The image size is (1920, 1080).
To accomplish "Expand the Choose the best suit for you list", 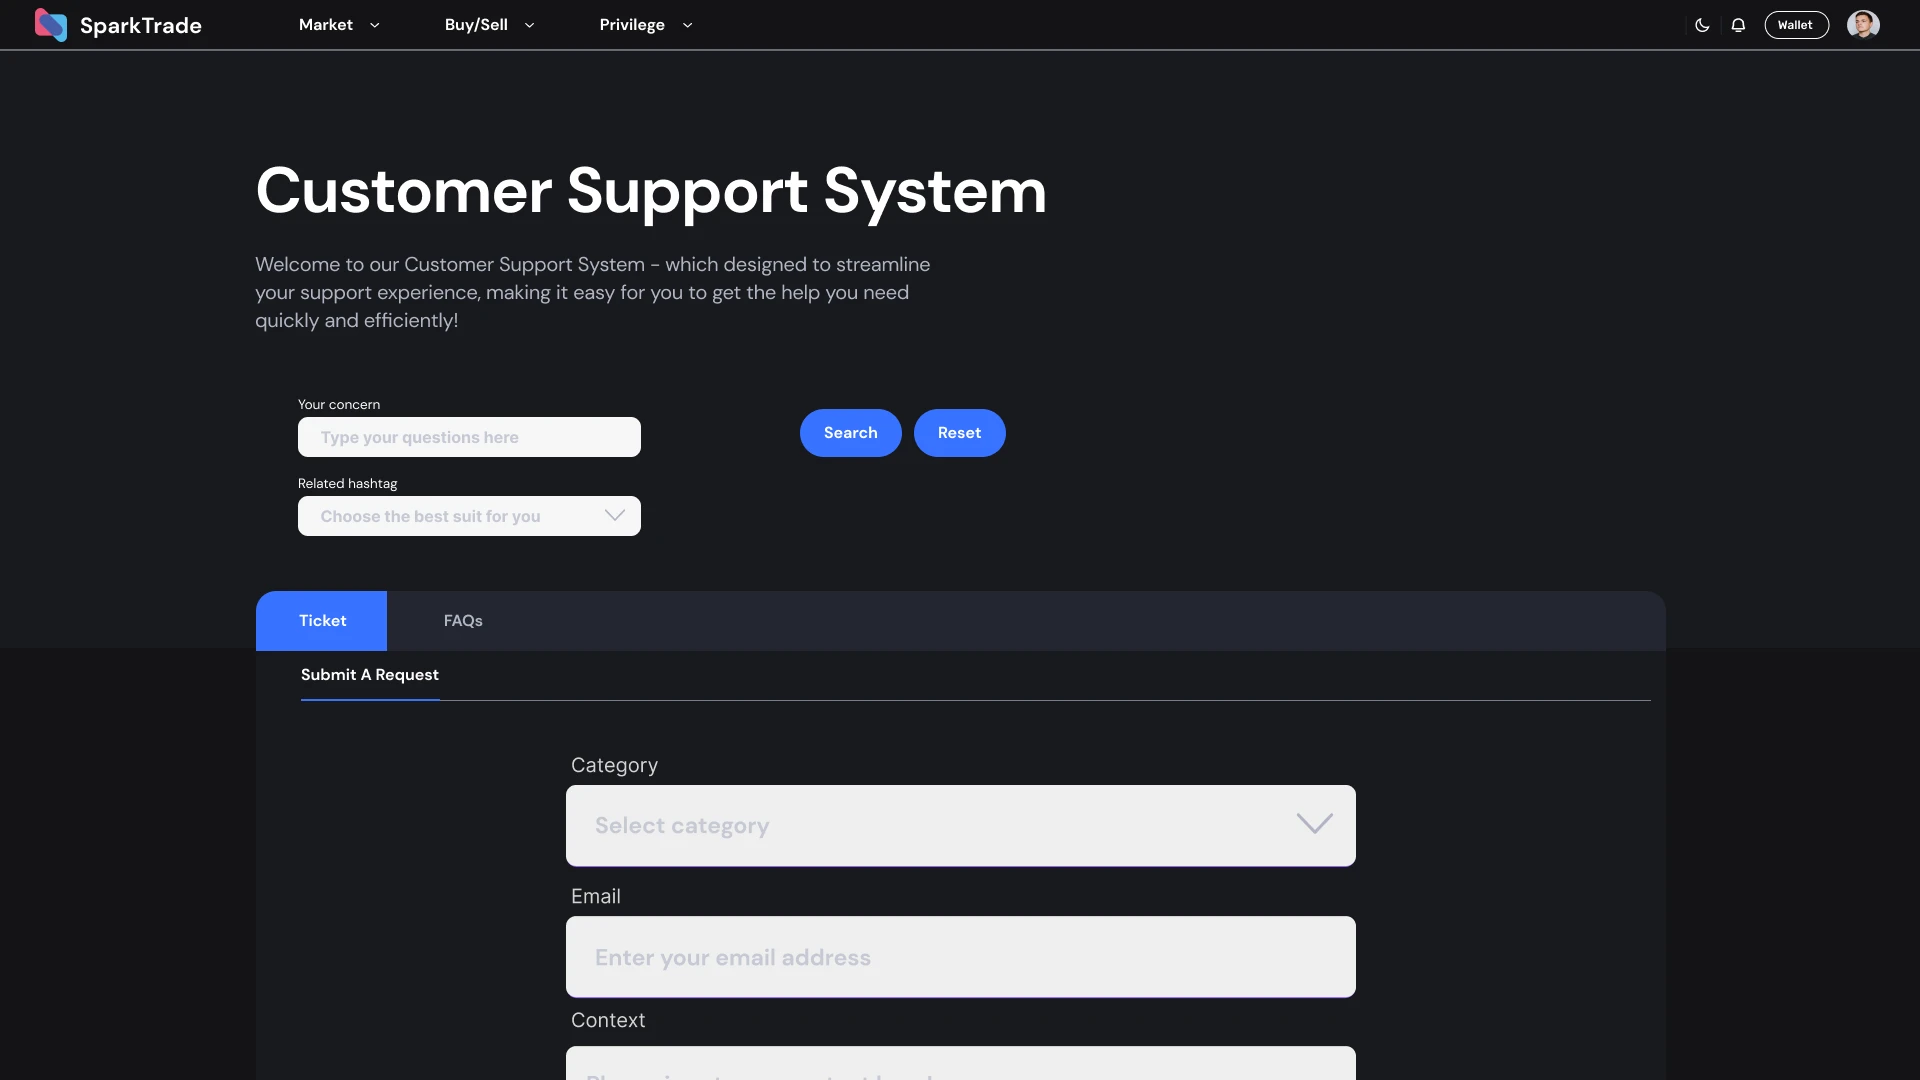I will (469, 516).
